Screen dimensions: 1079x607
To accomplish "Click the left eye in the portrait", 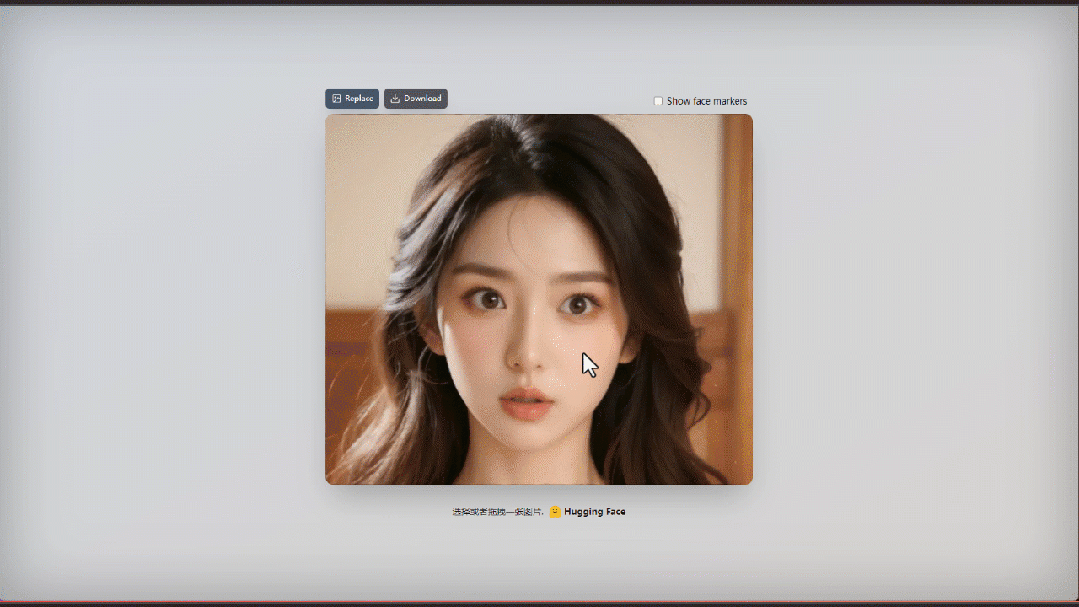I will click(487, 298).
